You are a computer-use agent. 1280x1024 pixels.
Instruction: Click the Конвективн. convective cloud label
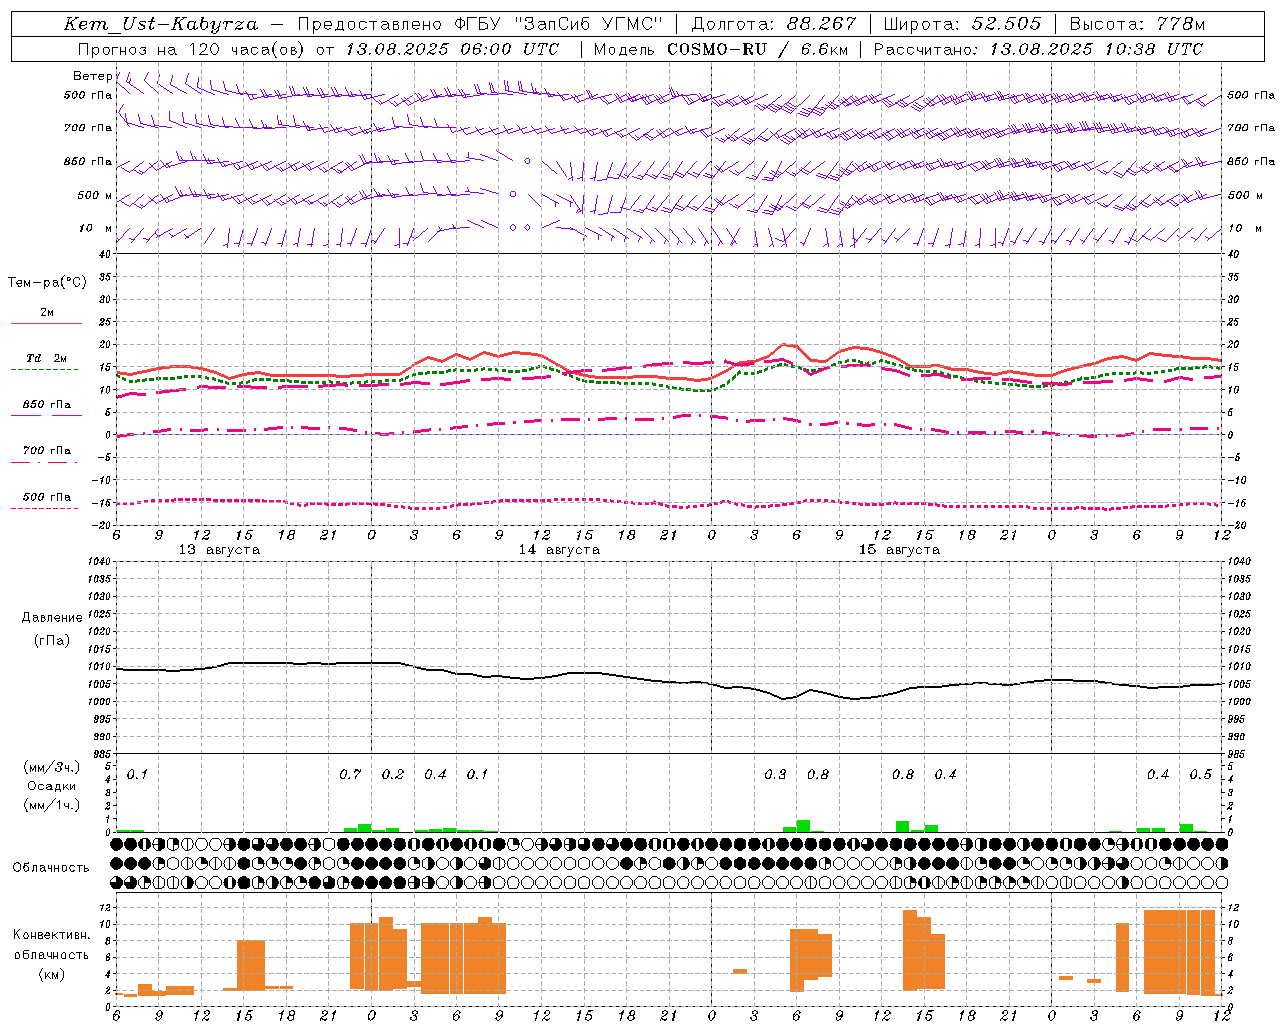click(x=52, y=935)
